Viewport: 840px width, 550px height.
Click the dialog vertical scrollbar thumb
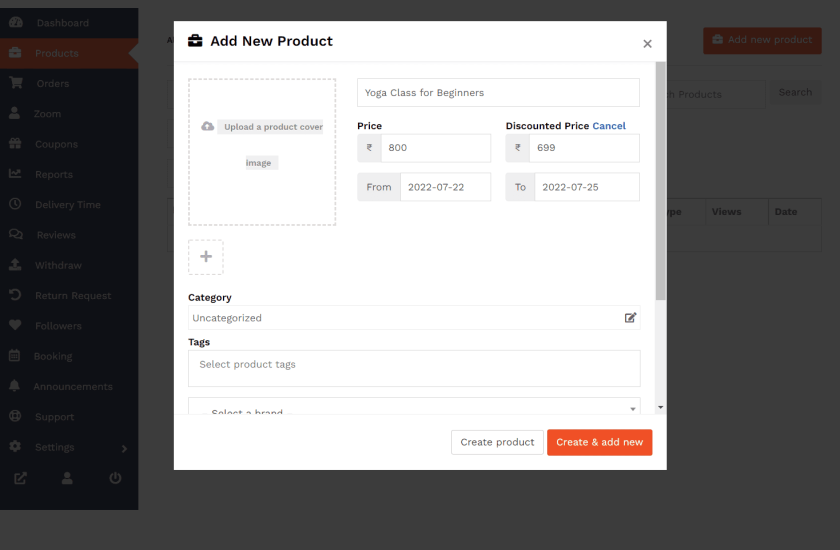pos(661,180)
